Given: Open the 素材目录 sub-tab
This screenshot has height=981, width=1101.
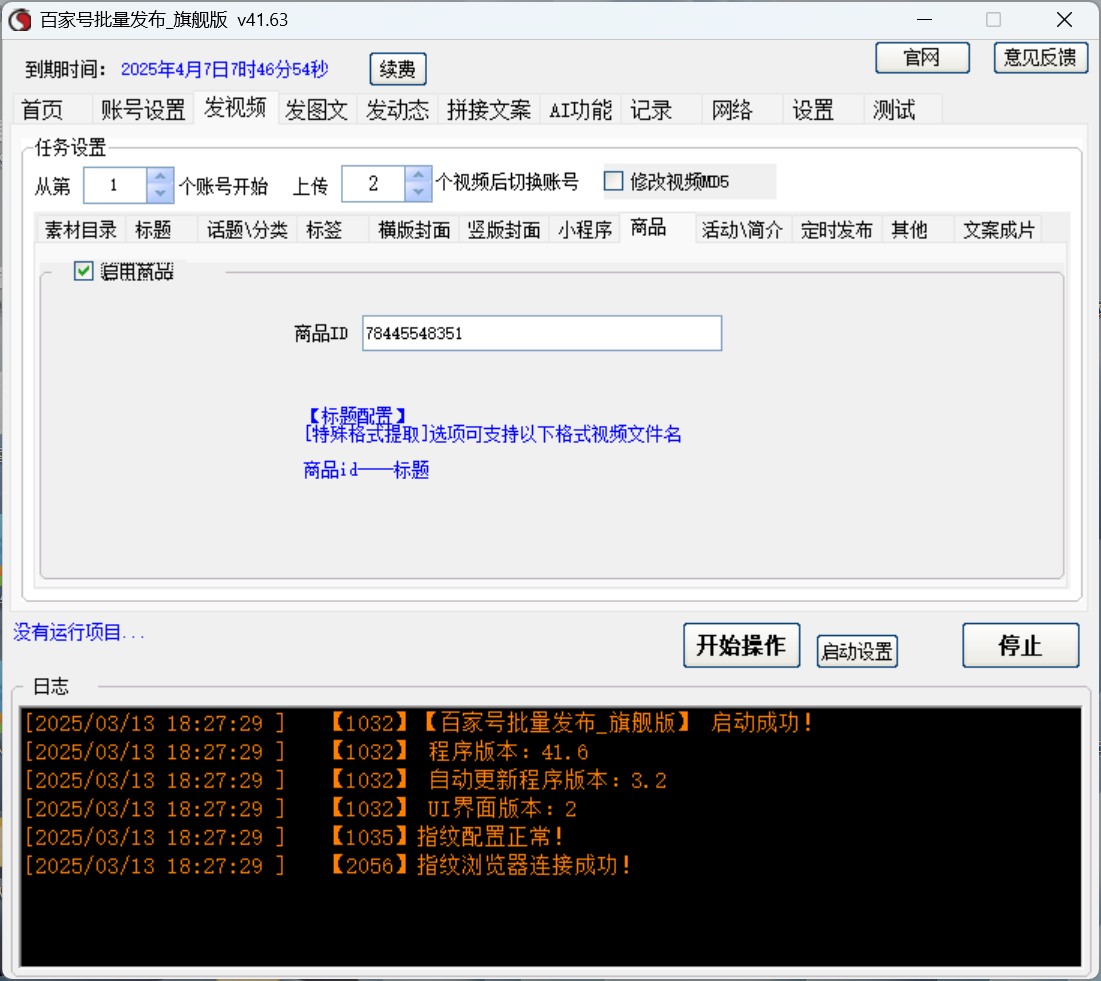Looking at the screenshot, I should tap(81, 230).
